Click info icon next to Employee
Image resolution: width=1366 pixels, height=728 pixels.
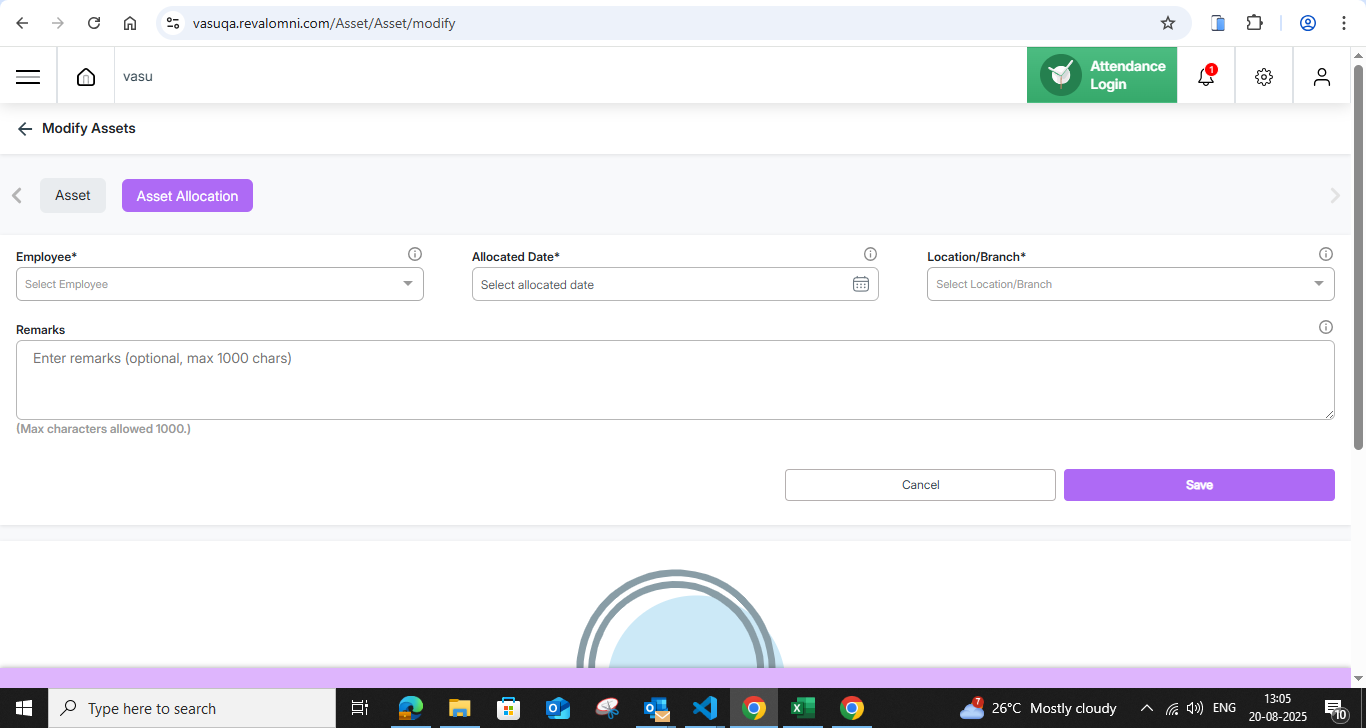coord(415,254)
